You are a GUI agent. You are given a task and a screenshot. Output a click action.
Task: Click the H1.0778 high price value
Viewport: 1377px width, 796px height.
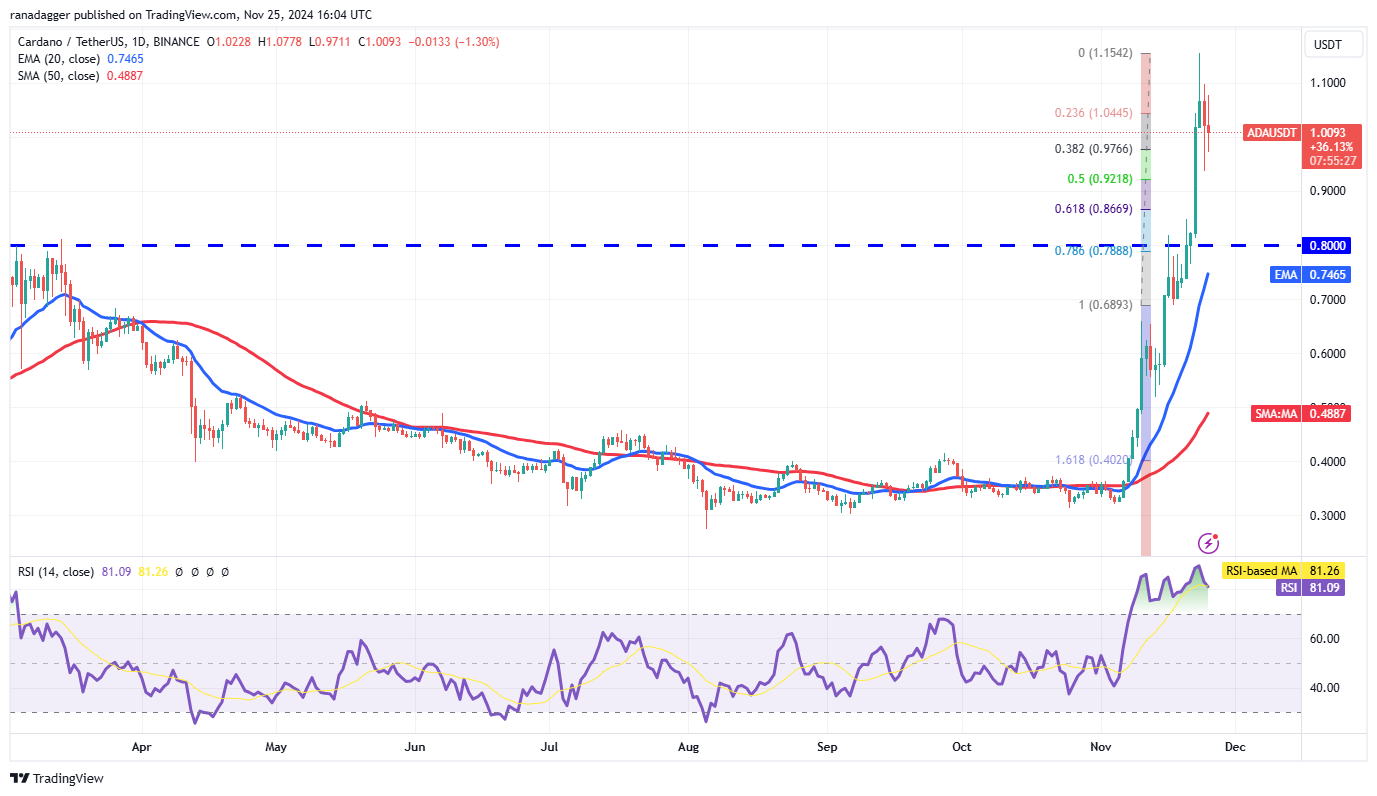(280, 42)
